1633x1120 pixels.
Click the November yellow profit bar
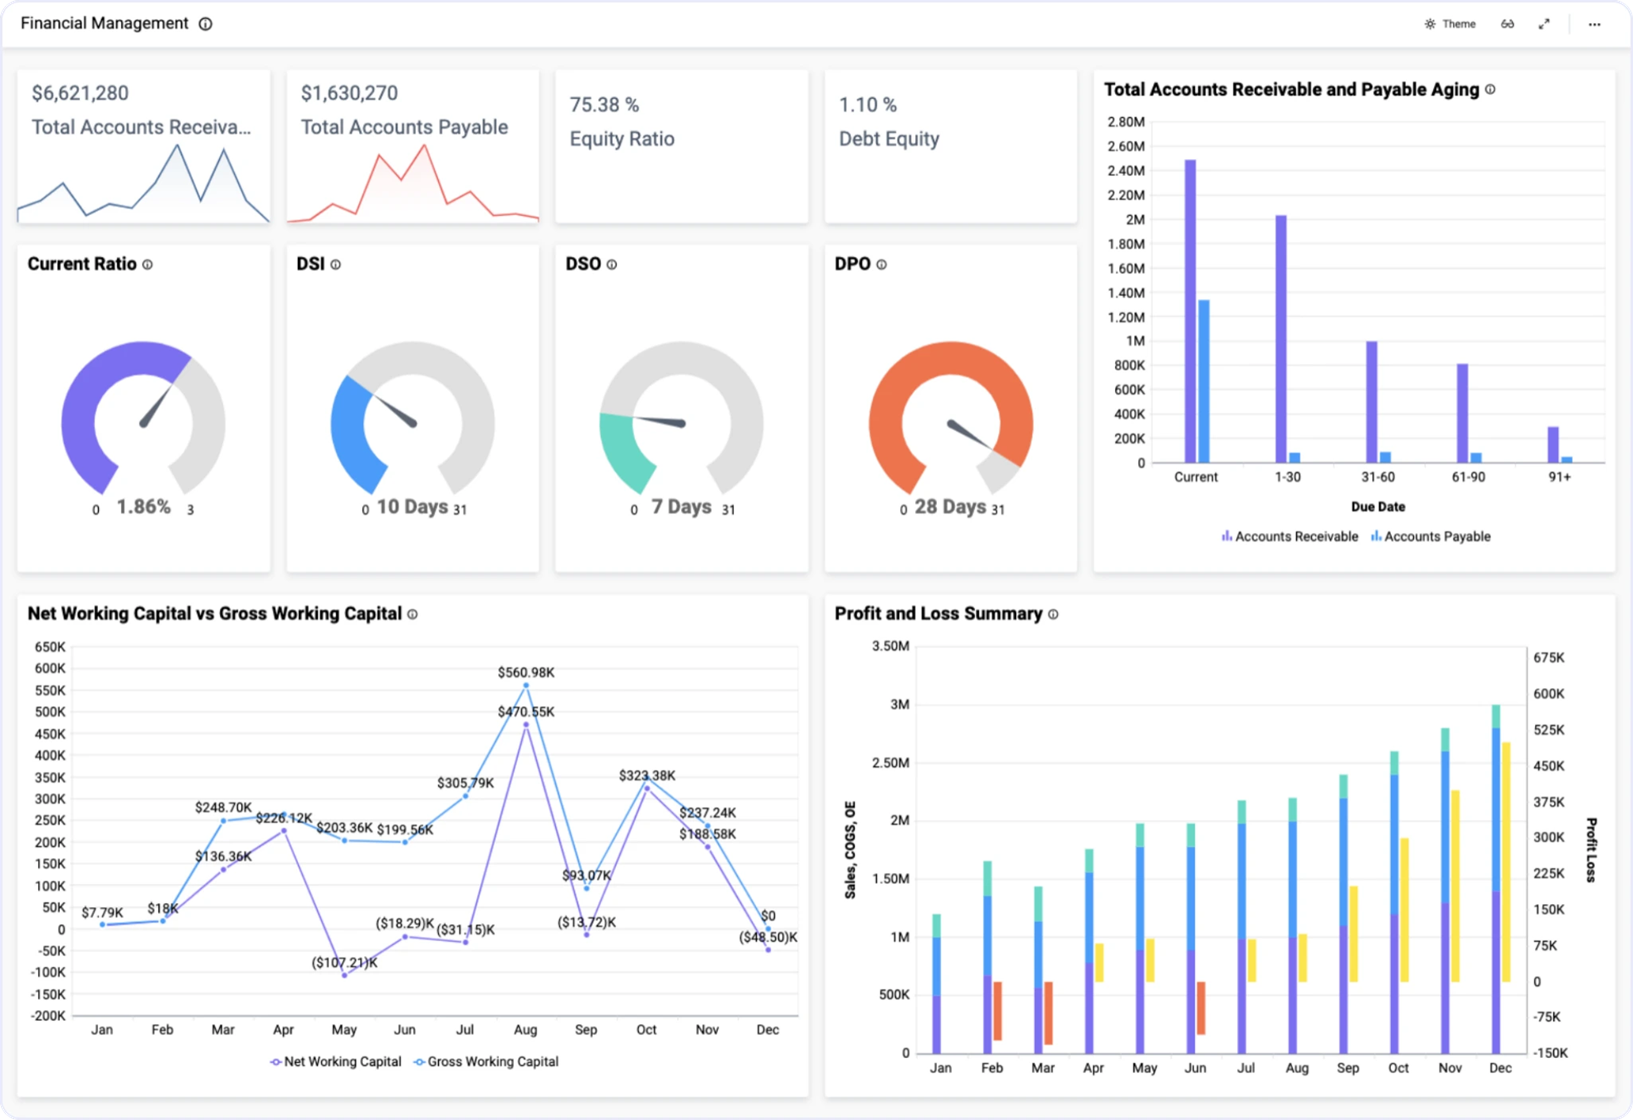(1456, 886)
